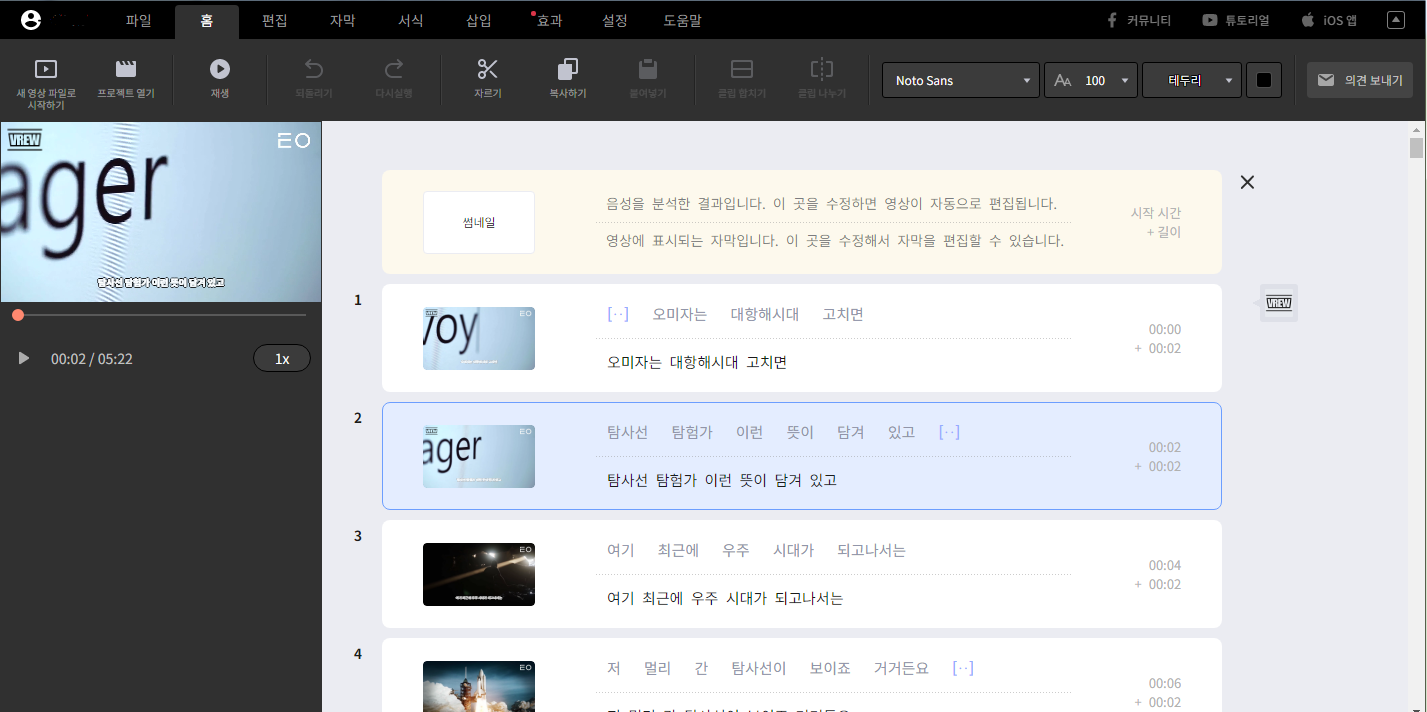1427x712 pixels.
Task: Click clip 3 start time 00:04
Action: 1165,565
